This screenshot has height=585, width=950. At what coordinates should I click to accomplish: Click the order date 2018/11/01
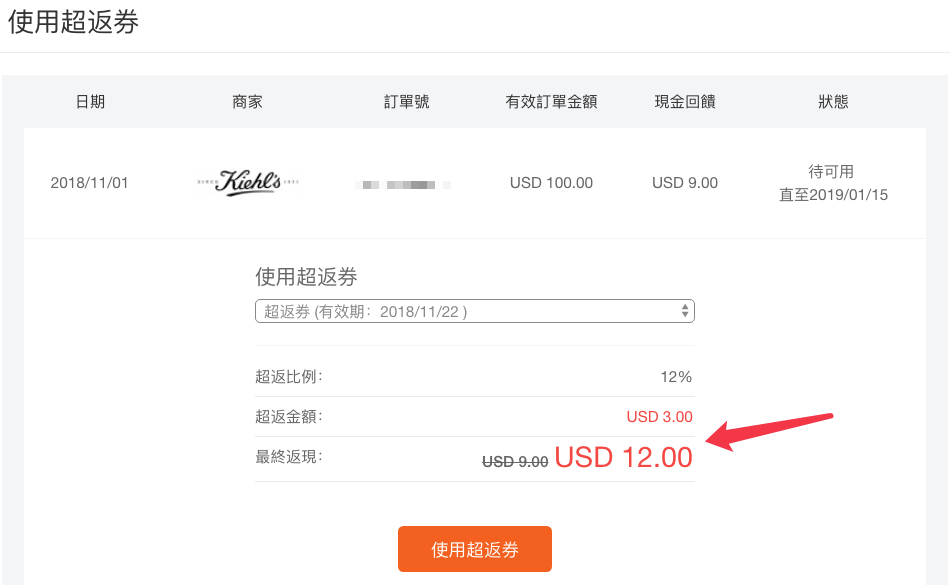pos(89,183)
